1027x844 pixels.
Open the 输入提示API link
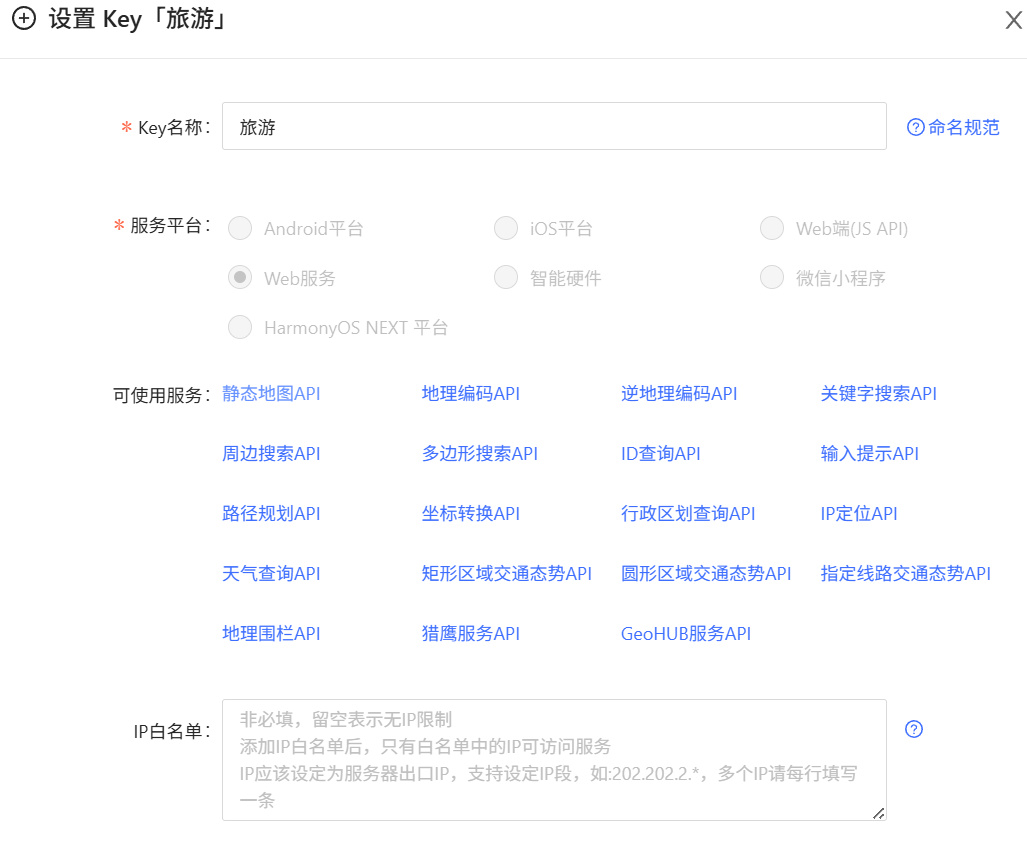[870, 453]
